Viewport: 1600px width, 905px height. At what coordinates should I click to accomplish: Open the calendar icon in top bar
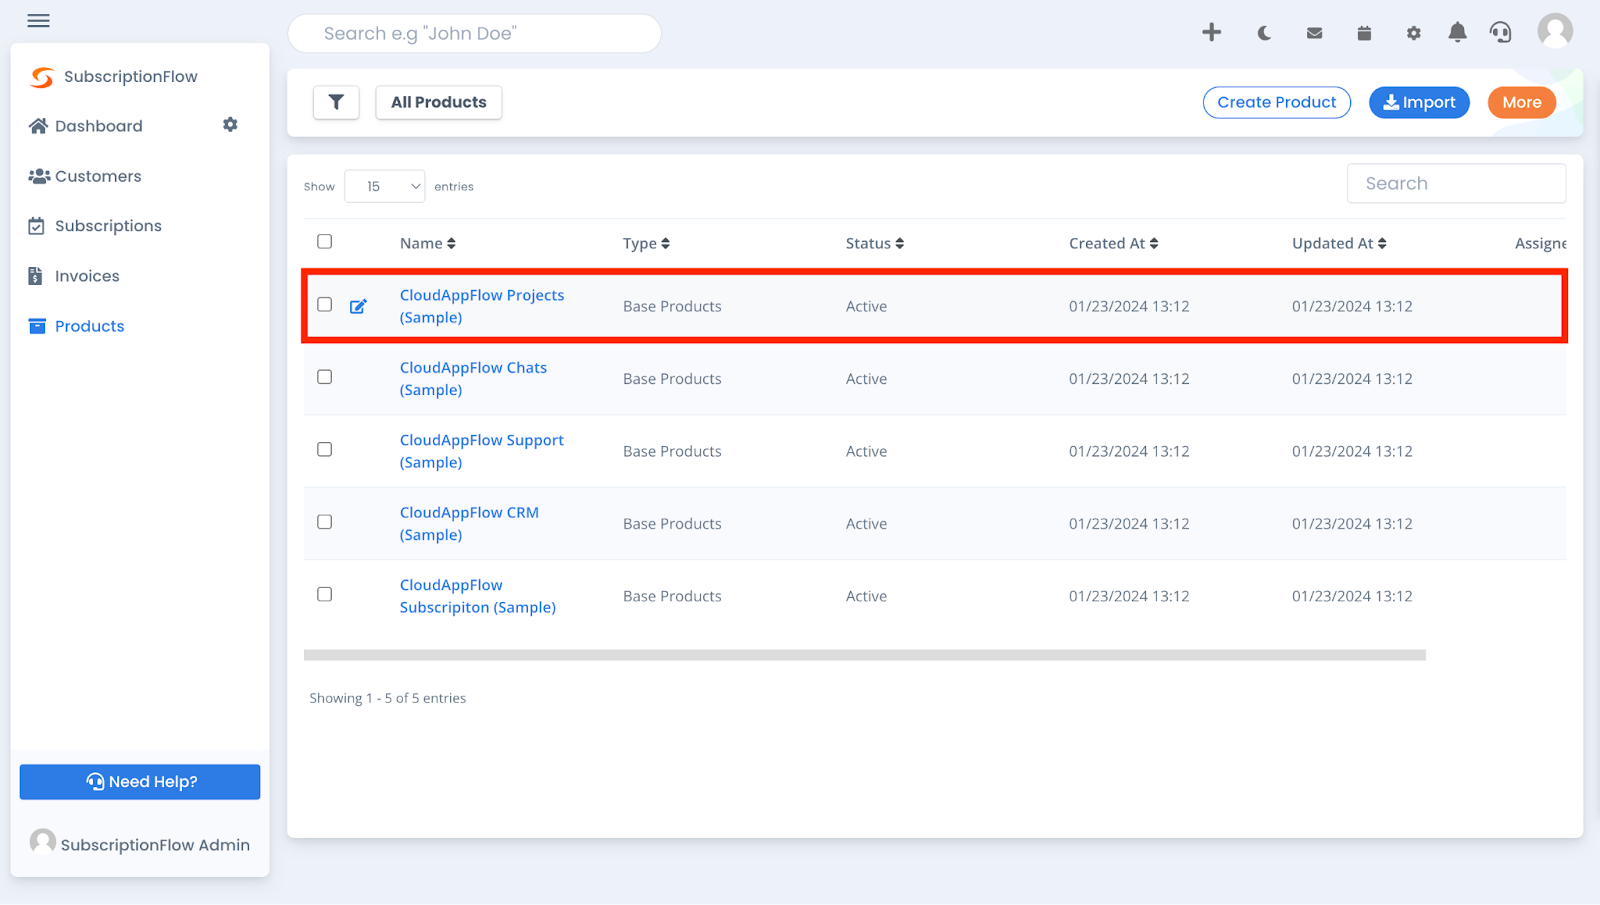tap(1364, 33)
